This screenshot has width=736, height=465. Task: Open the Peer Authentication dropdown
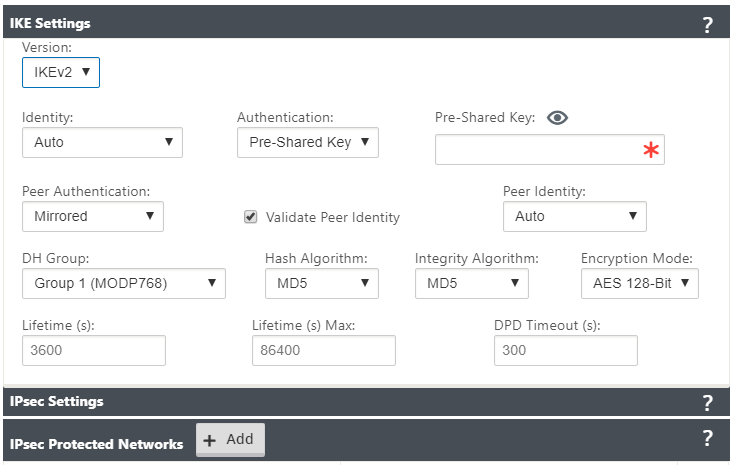click(93, 216)
